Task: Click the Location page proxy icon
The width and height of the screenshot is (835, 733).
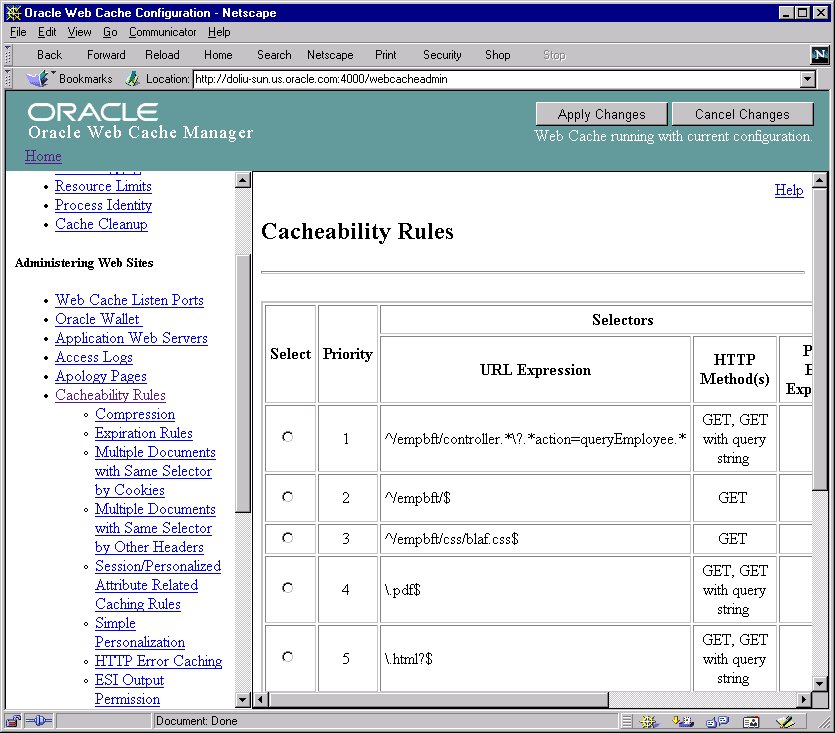Action: point(132,79)
